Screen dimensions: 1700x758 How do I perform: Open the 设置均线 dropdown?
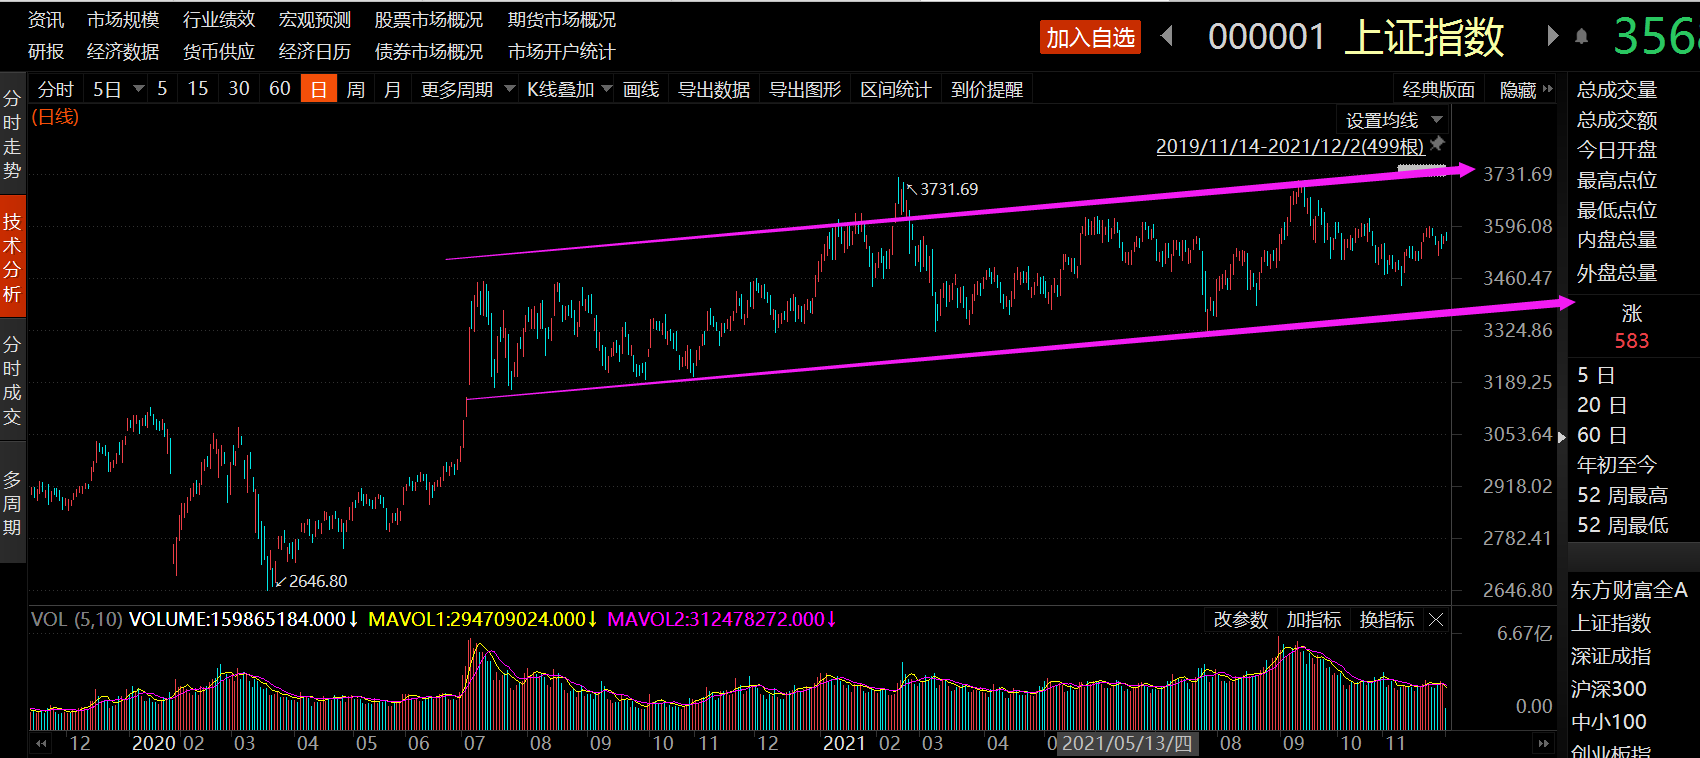1393,121
